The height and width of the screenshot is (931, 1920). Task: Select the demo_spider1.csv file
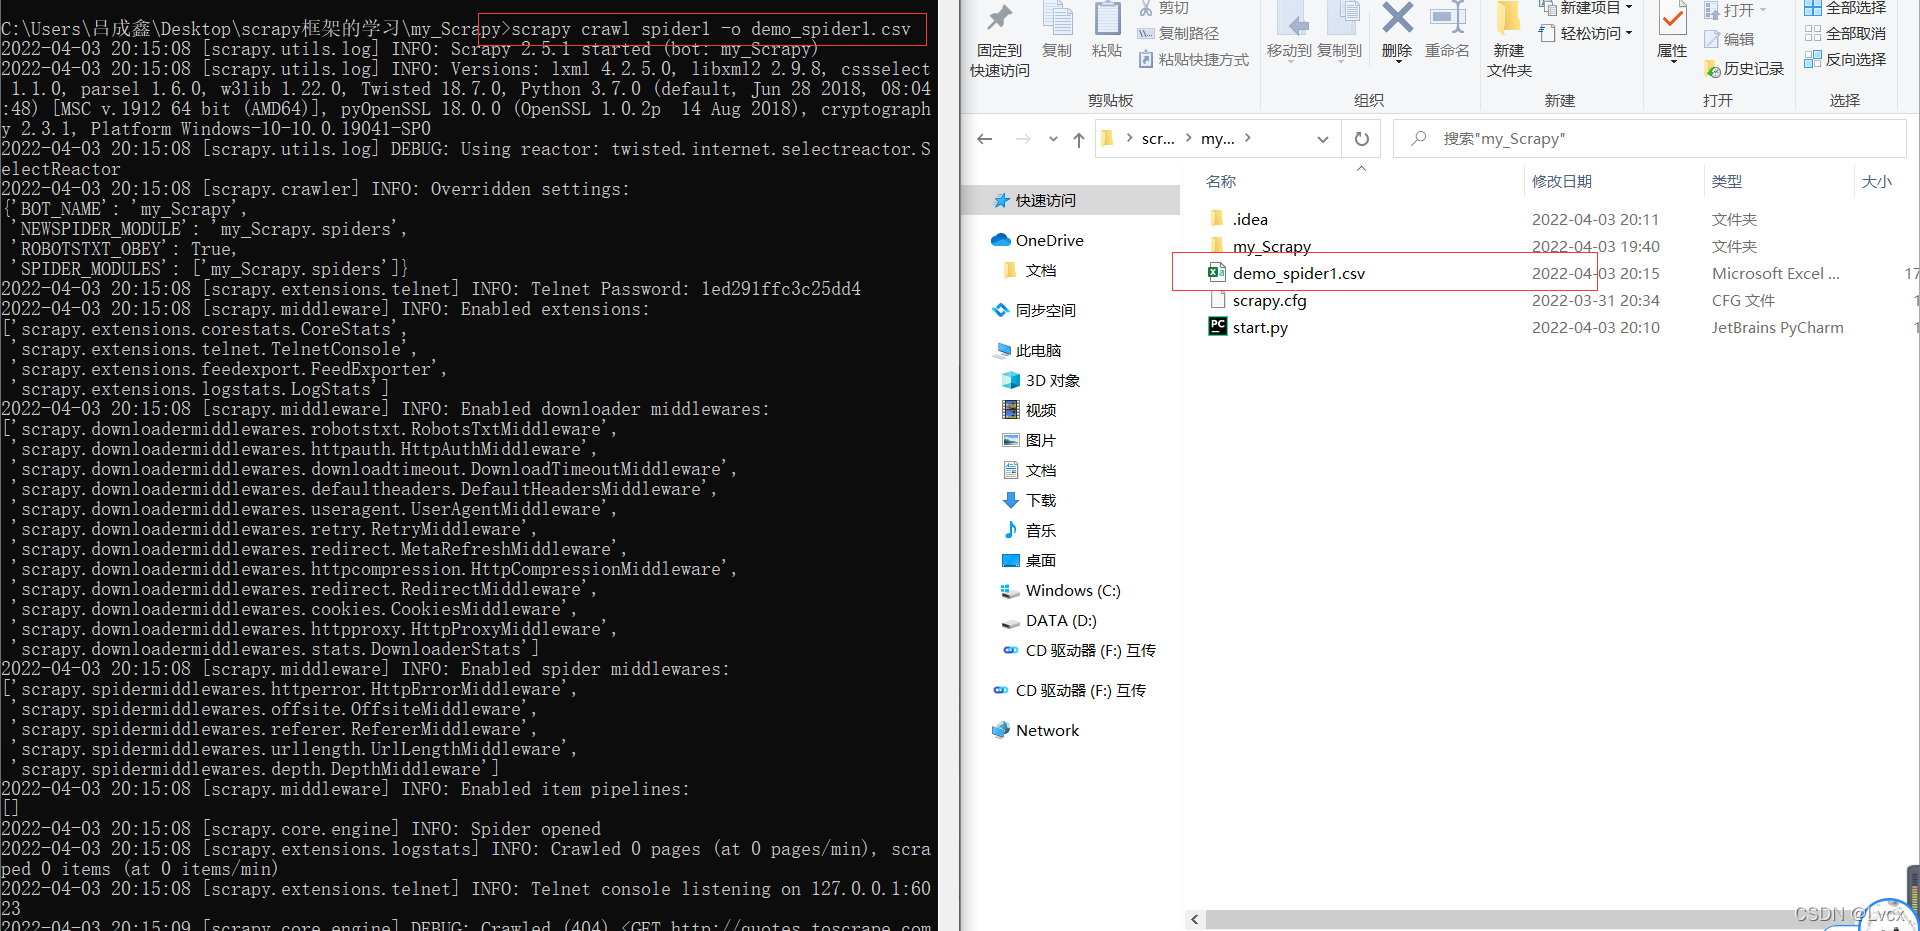pos(1299,273)
